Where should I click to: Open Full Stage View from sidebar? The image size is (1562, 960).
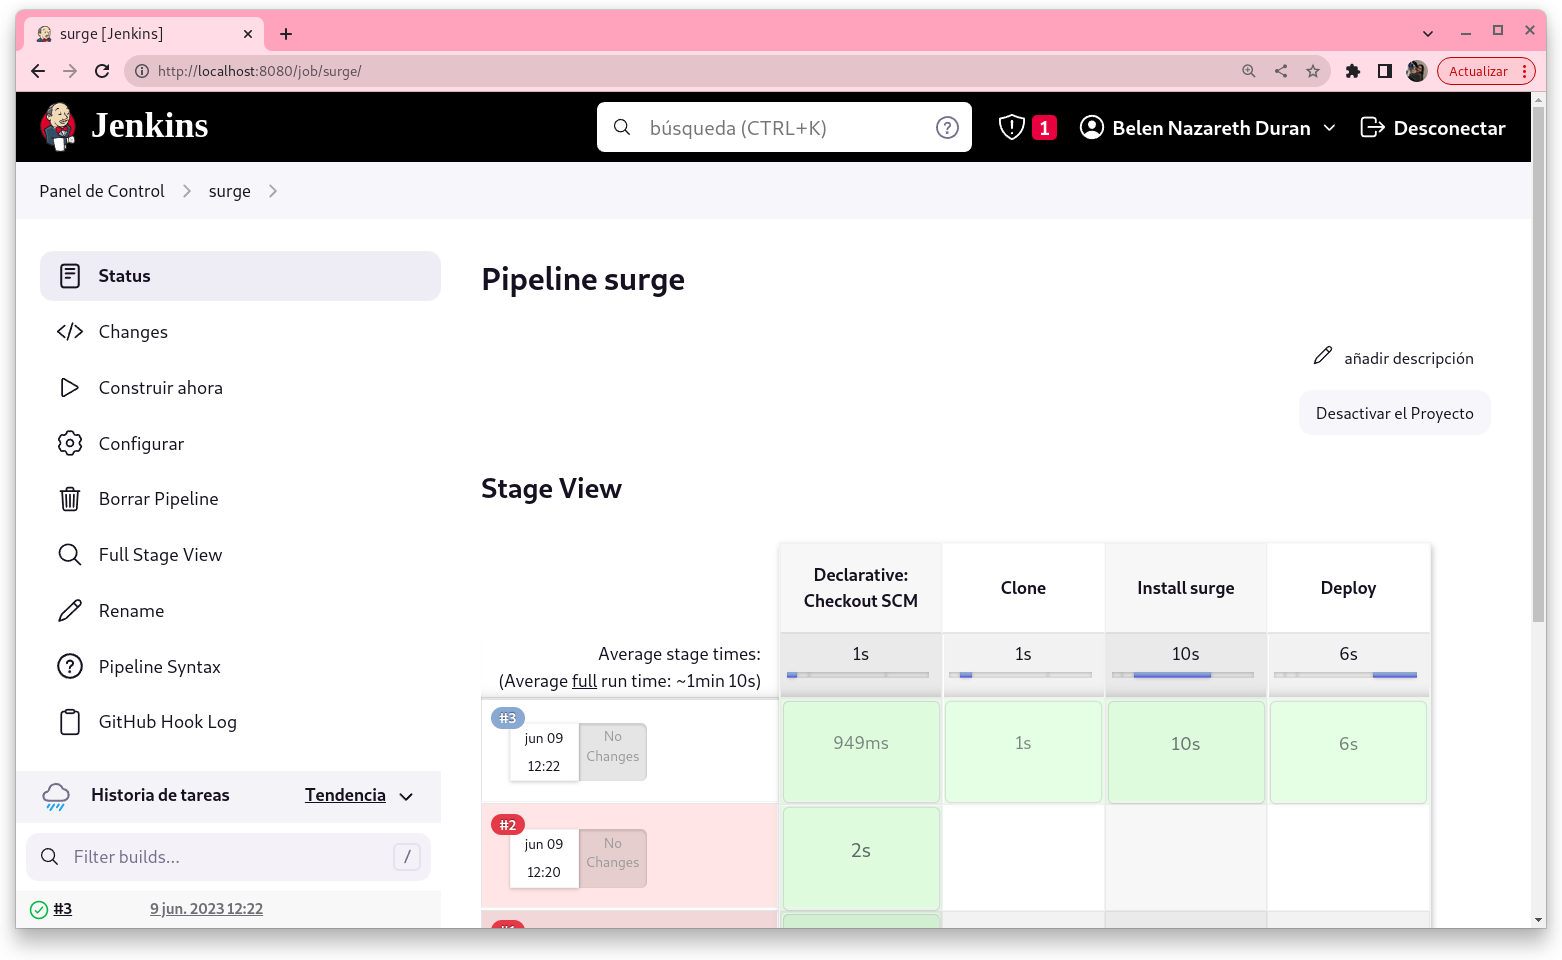[160, 555]
